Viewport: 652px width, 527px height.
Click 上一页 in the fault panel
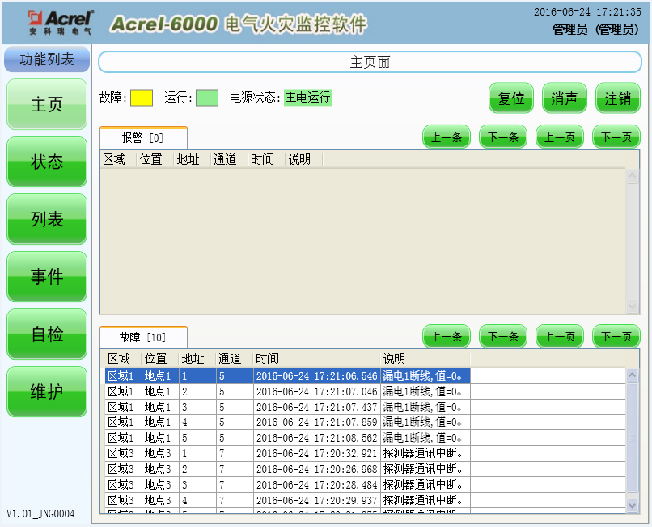click(x=560, y=336)
